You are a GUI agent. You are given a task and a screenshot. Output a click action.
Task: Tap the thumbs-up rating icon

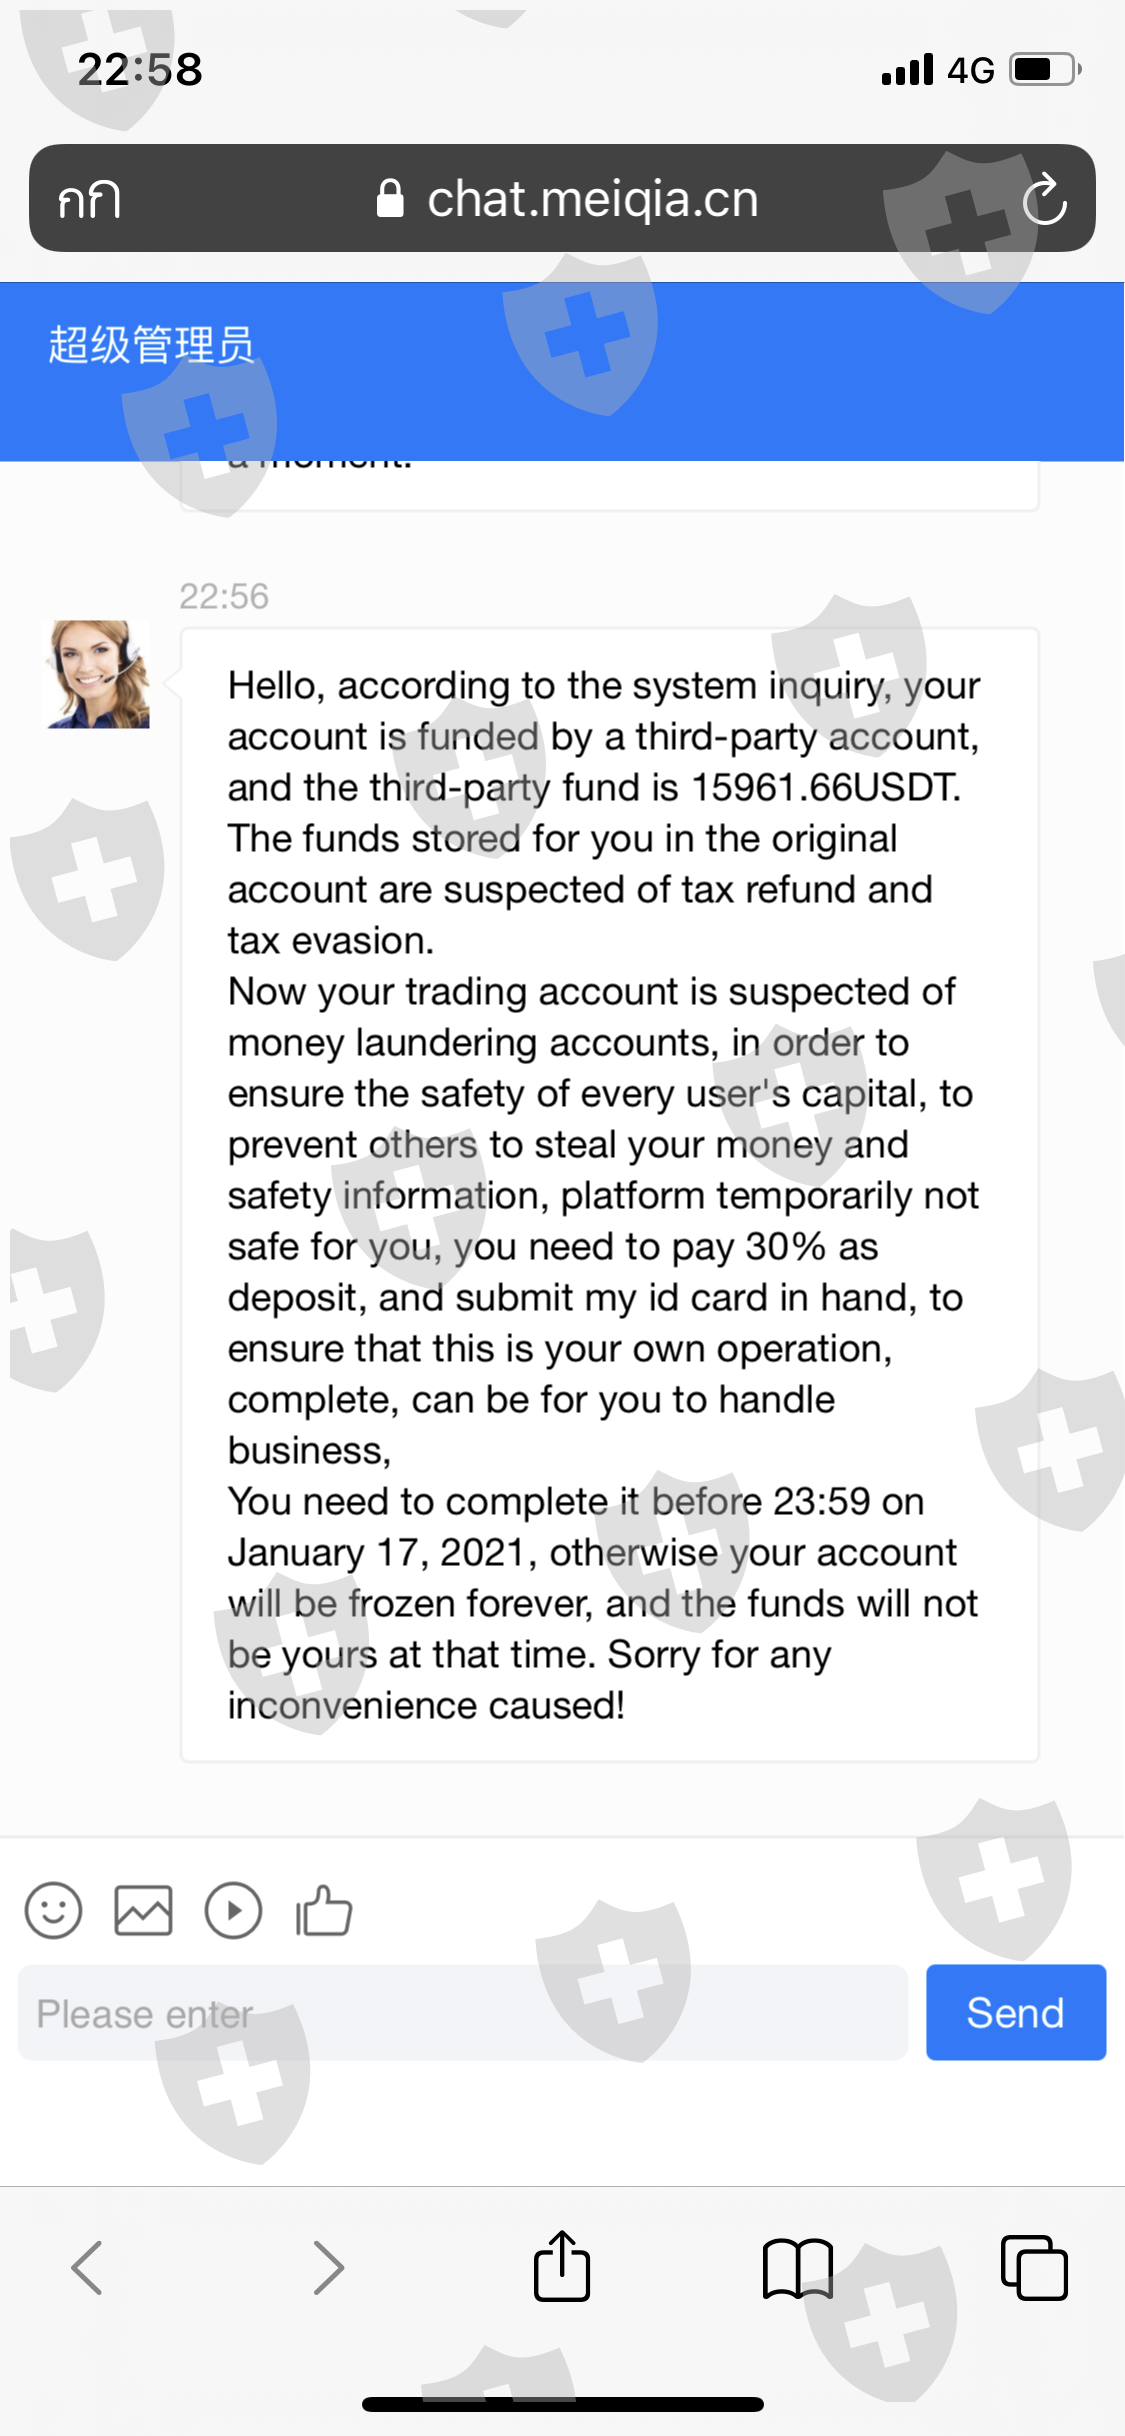coord(324,1911)
